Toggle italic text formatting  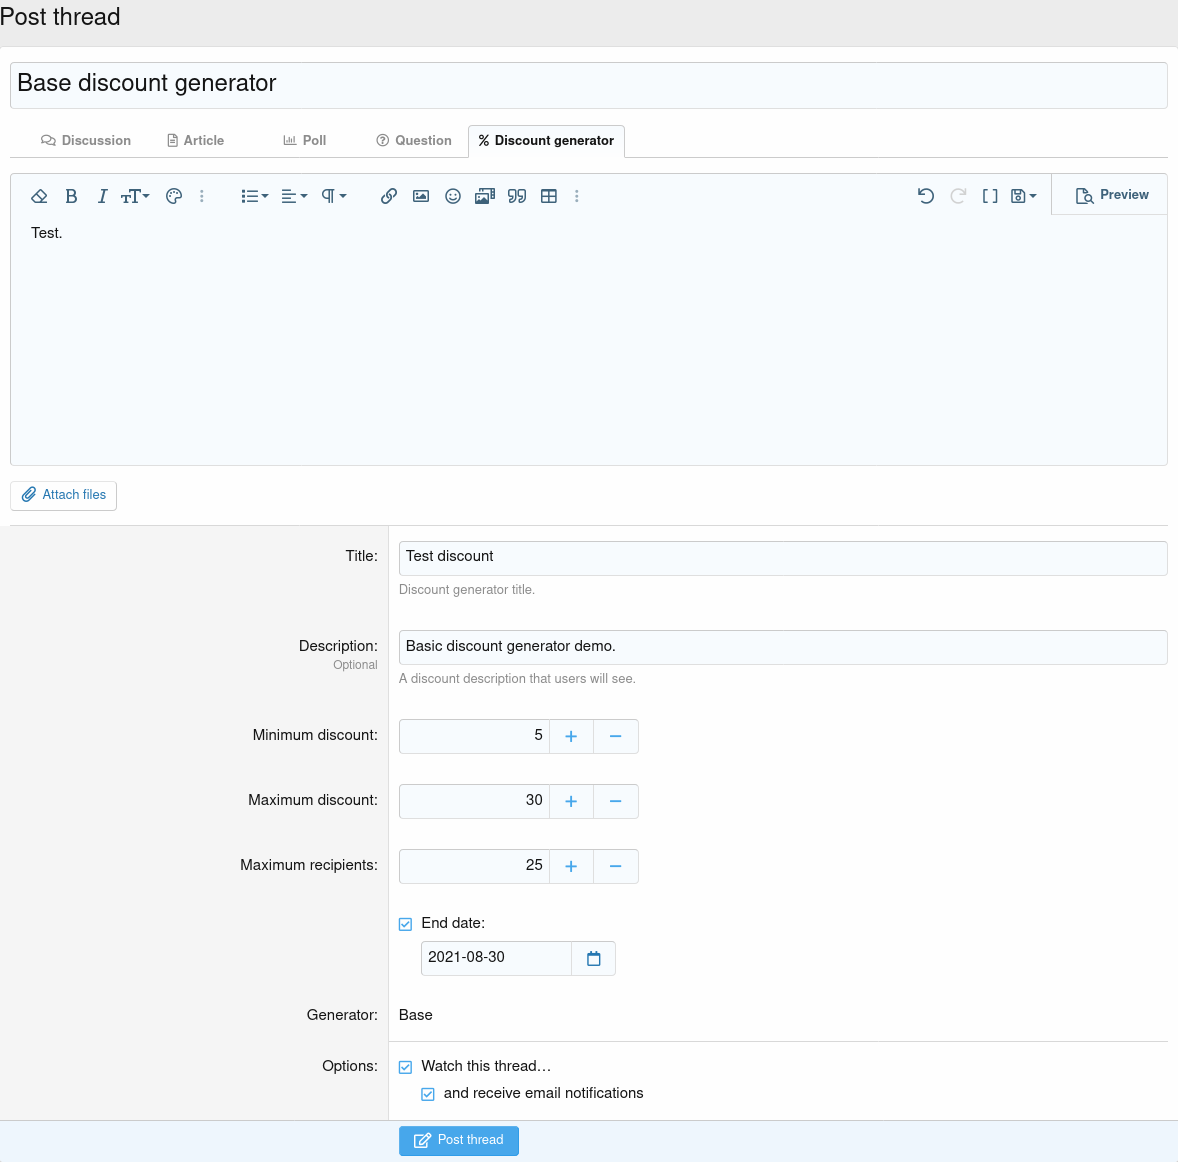[102, 196]
